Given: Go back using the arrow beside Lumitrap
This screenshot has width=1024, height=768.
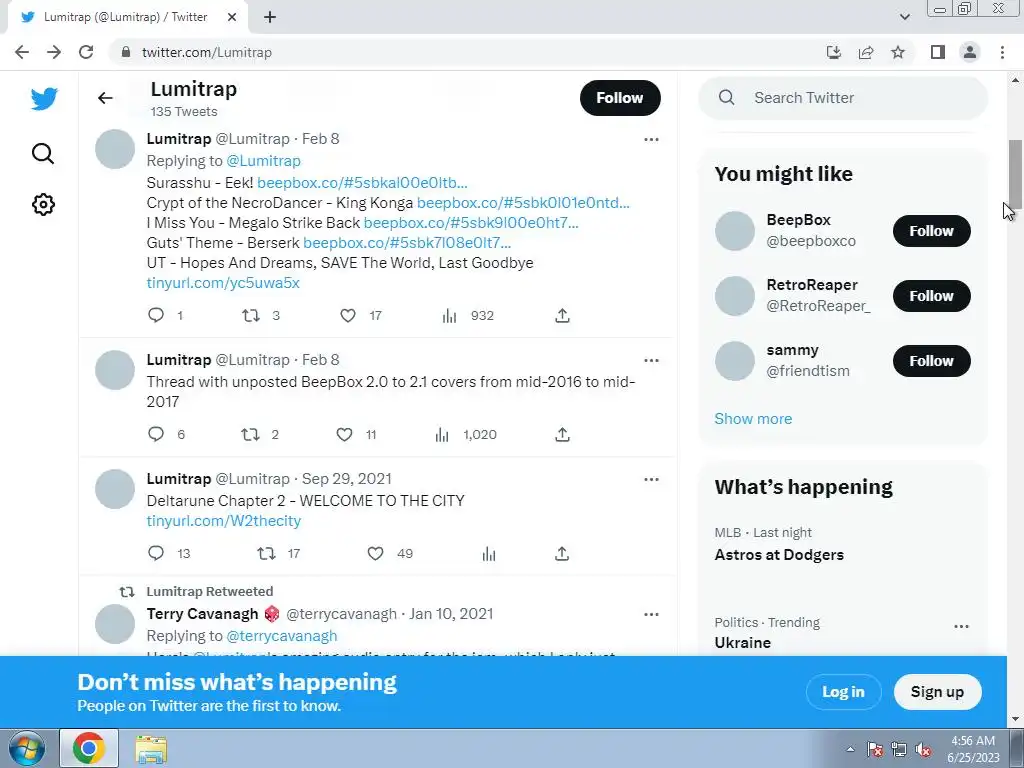Looking at the screenshot, I should pyautogui.click(x=105, y=98).
